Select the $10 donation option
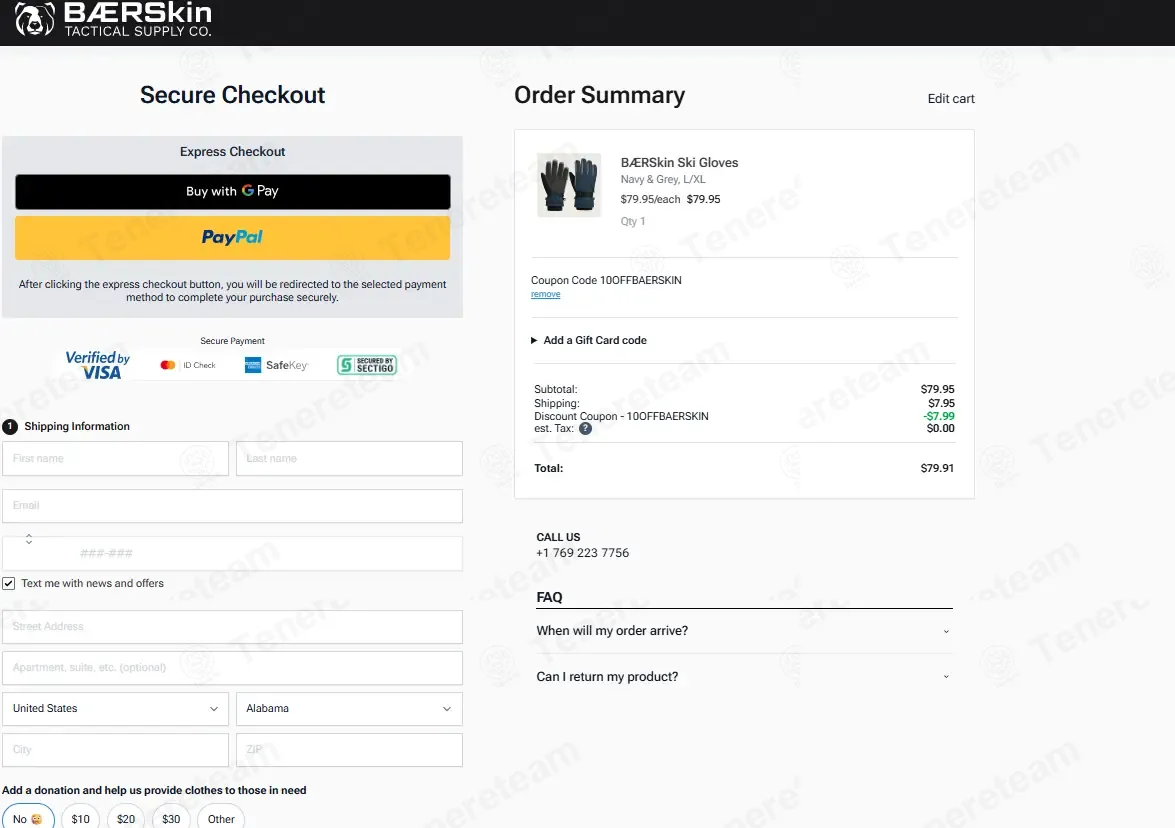Screen dimensions: 1175x828 [80, 818]
